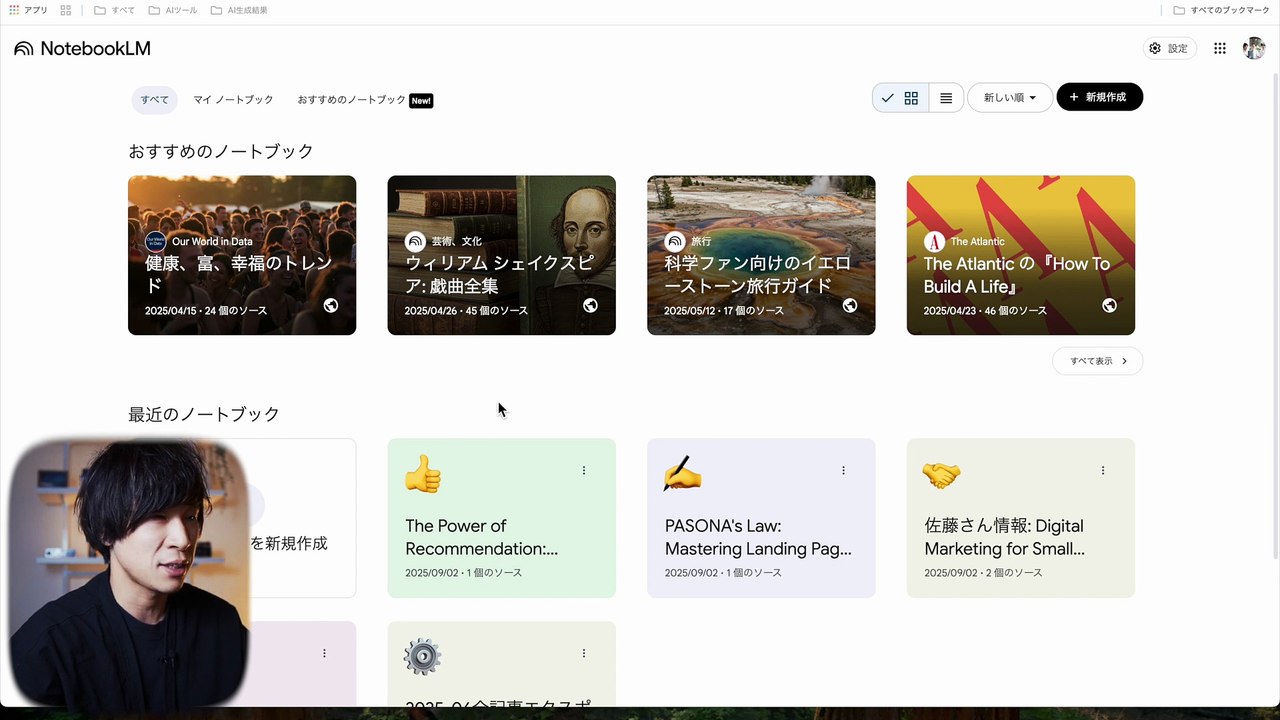Click 2025/09/02・2 個のソース text
Viewport: 1280px width, 720px height.
coord(983,573)
